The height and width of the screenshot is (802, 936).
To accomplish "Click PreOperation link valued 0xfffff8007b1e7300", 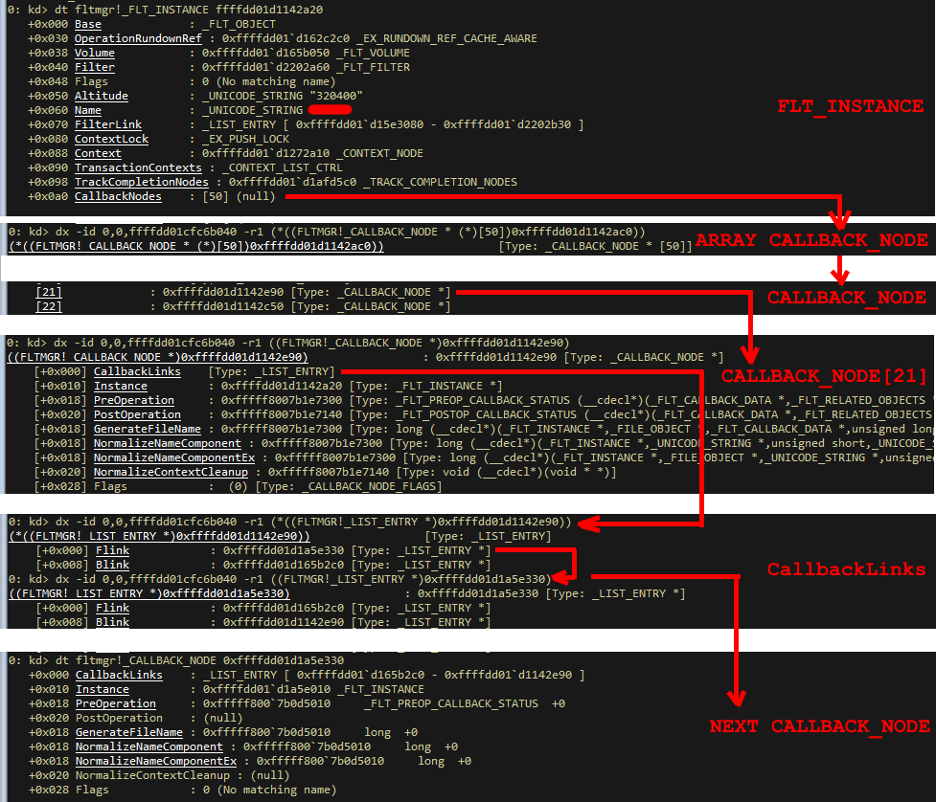I will [x=134, y=400].
